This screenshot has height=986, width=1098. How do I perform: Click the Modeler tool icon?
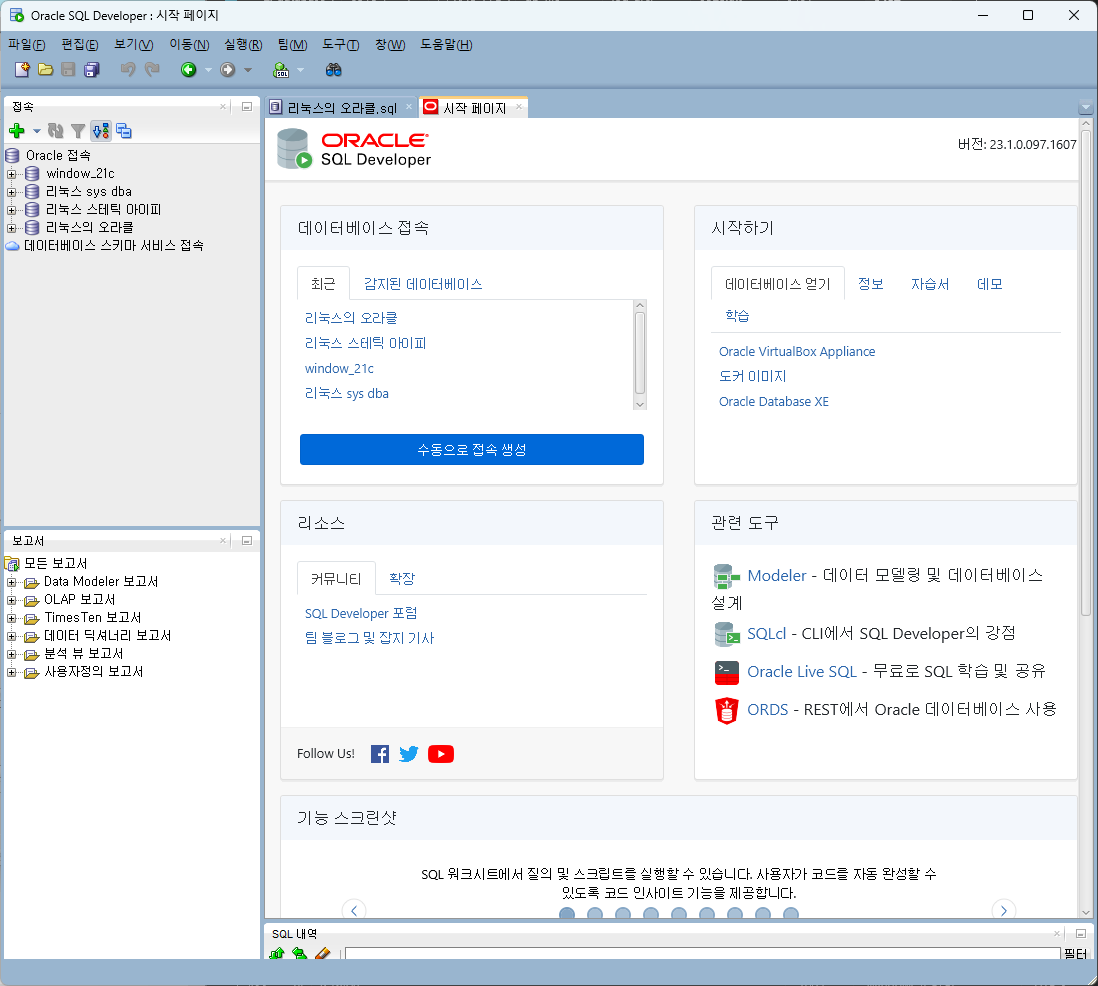pyautogui.click(x=726, y=576)
